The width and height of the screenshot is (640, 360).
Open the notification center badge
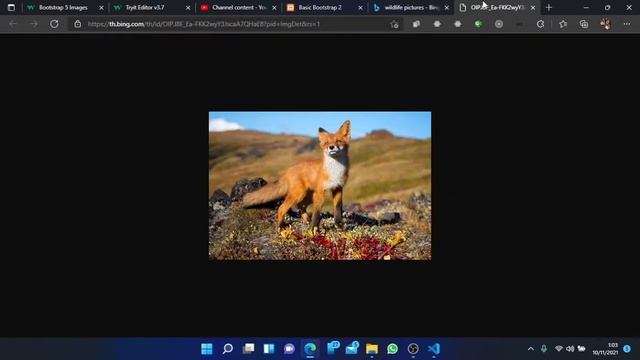click(627, 349)
